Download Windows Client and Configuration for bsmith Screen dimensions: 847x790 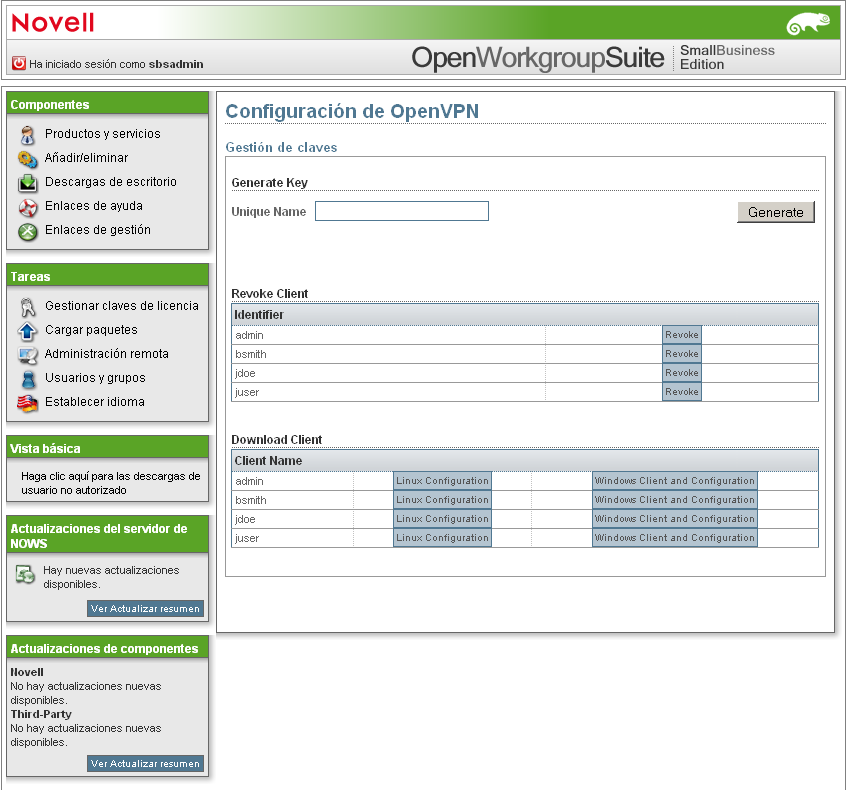coord(675,500)
